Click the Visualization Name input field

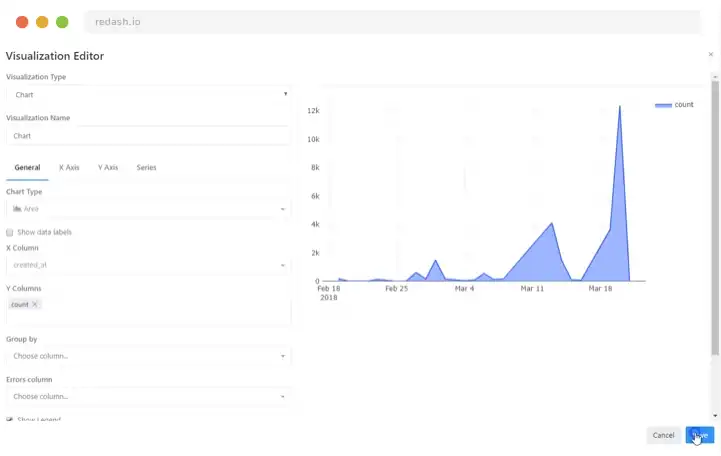[148, 135]
